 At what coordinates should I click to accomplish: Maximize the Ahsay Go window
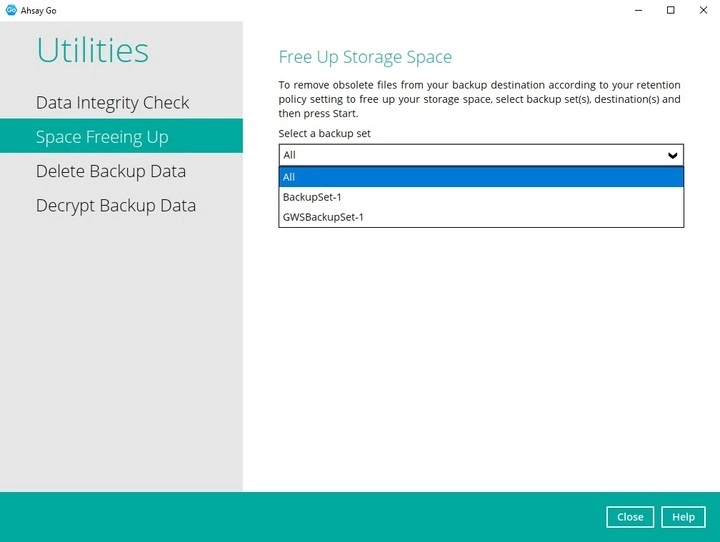coord(670,10)
